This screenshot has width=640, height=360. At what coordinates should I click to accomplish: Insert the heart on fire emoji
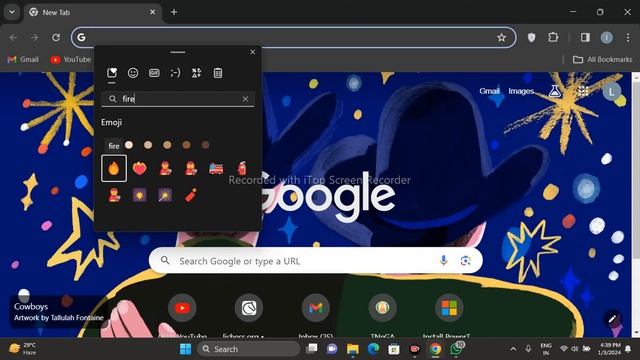click(x=140, y=168)
